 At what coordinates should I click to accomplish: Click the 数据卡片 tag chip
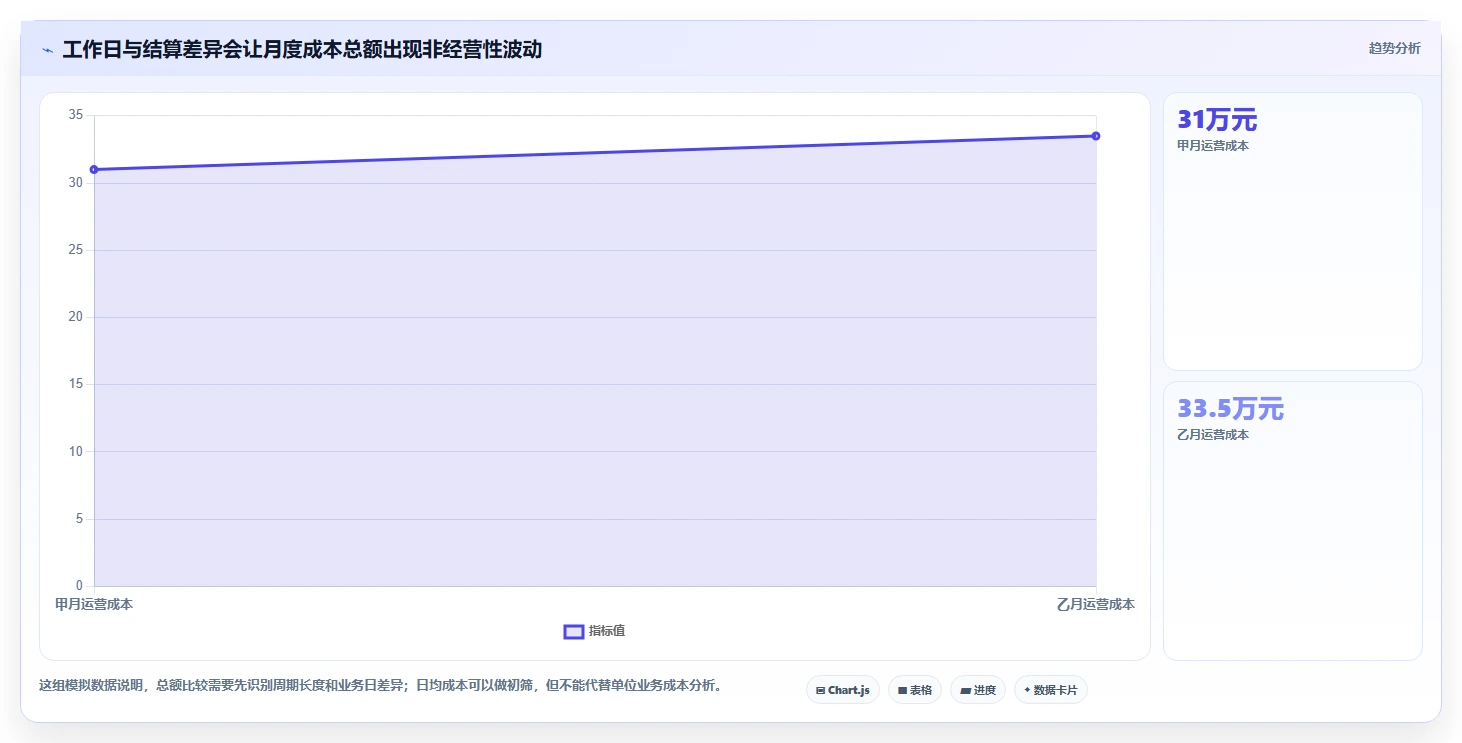1051,690
